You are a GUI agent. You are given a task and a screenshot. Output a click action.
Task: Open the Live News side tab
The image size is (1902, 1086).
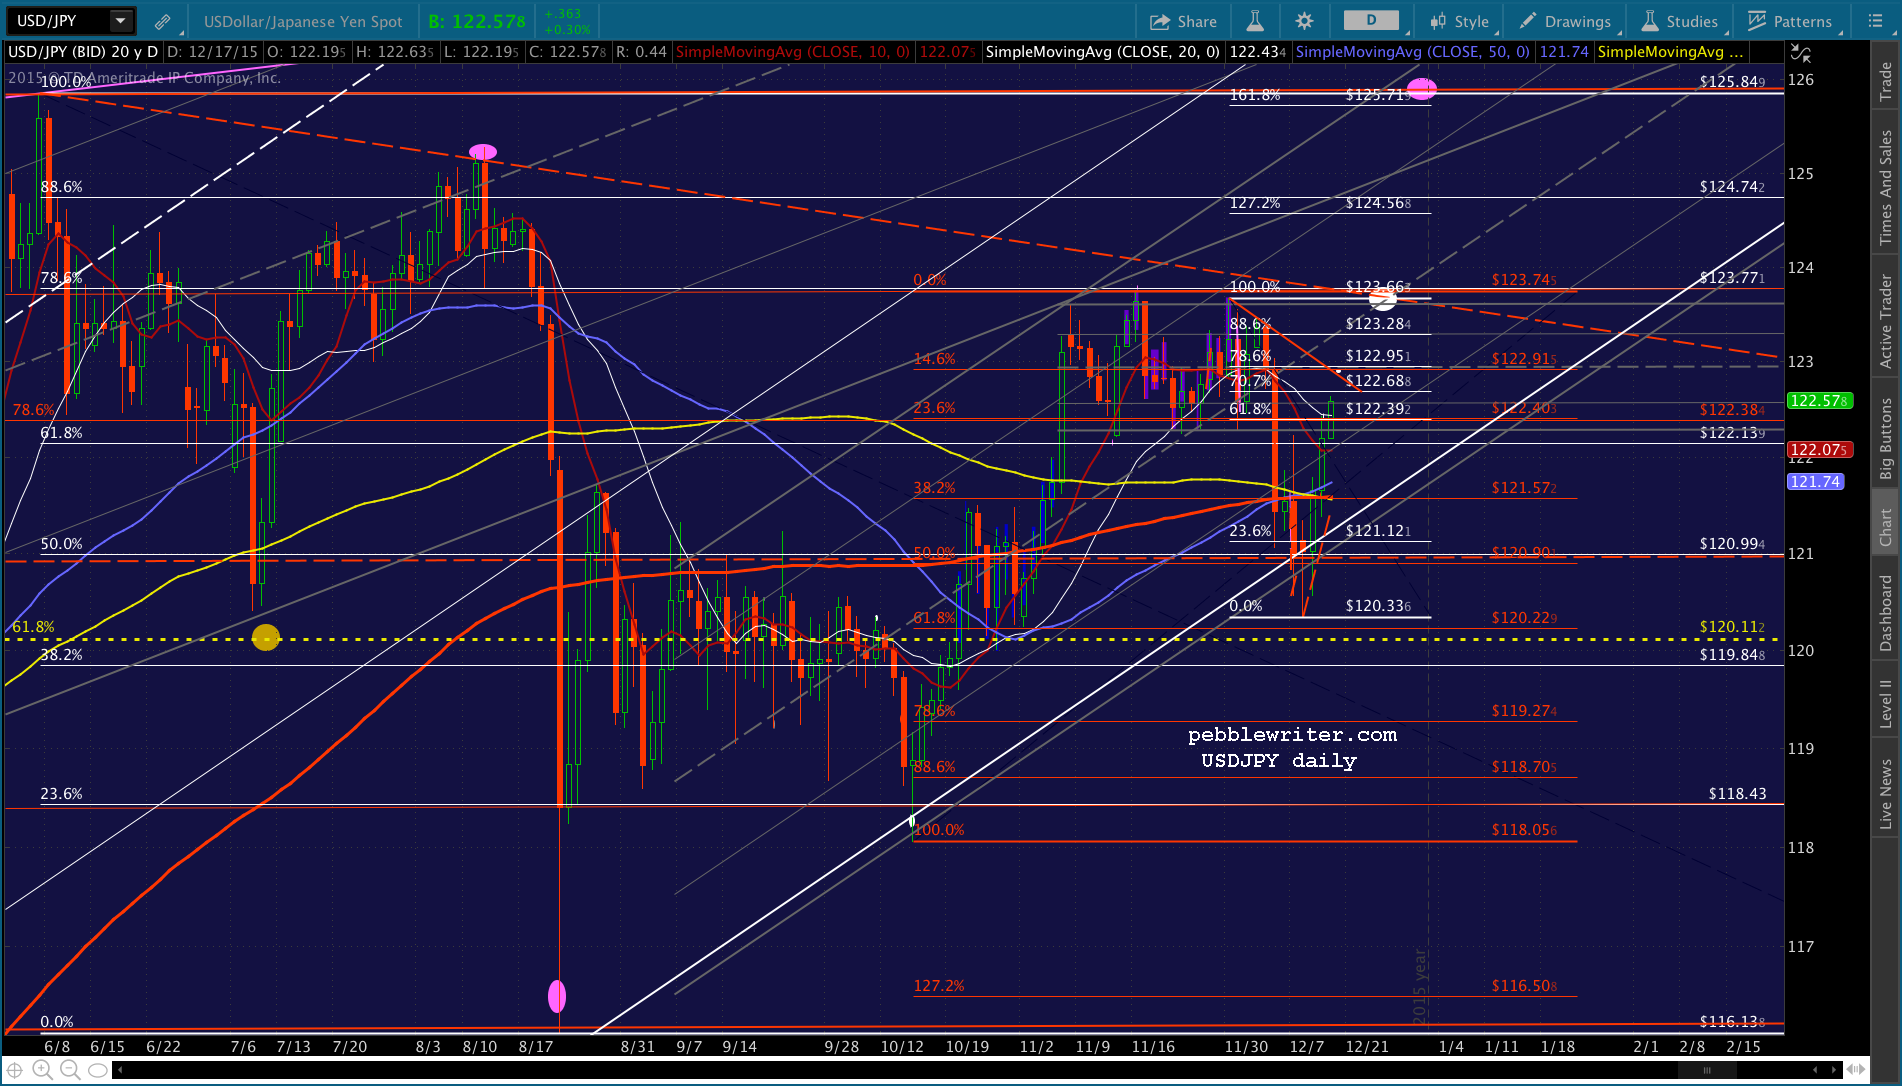pyautogui.click(x=1886, y=794)
